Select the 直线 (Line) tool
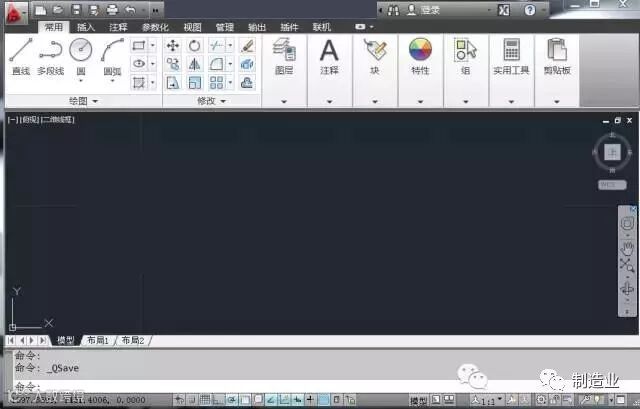Screen dimensions: 640x409 click(x=20, y=56)
